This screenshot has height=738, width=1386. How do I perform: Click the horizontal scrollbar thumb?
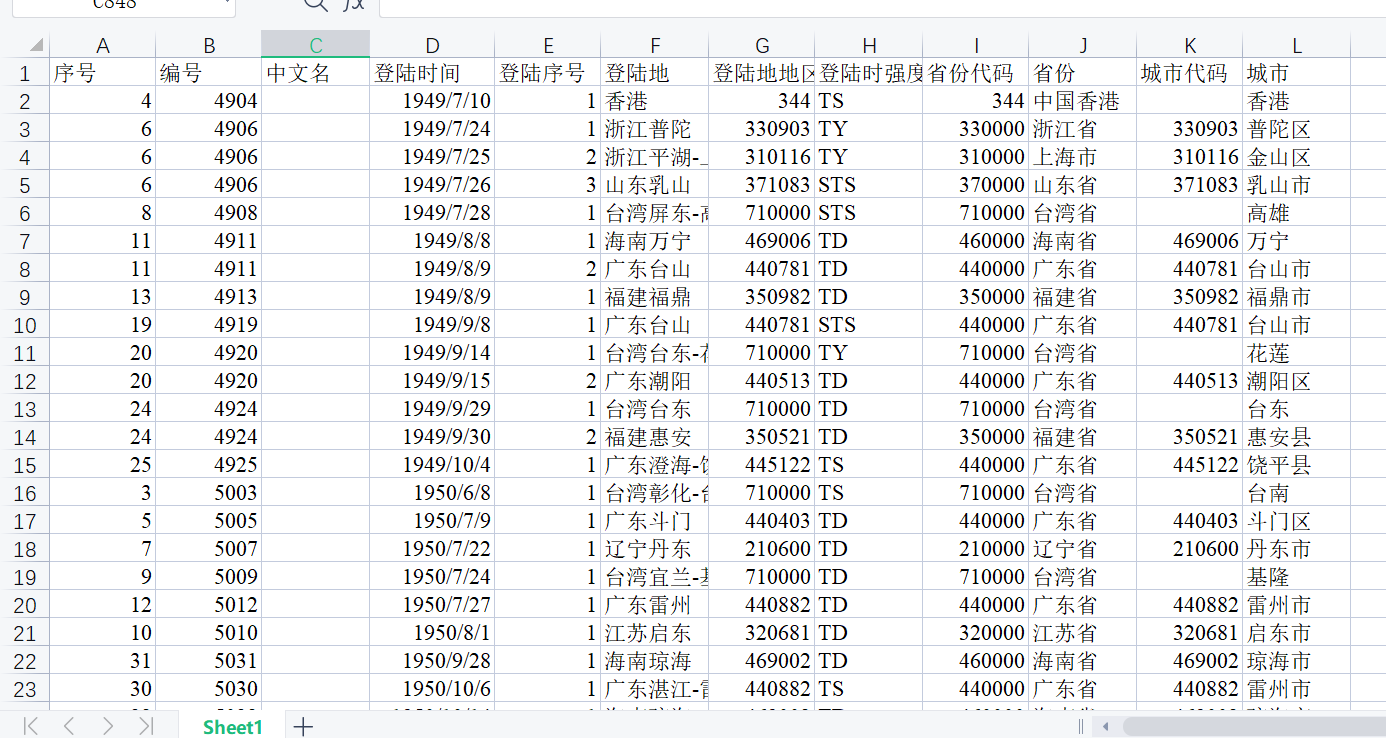1254,726
